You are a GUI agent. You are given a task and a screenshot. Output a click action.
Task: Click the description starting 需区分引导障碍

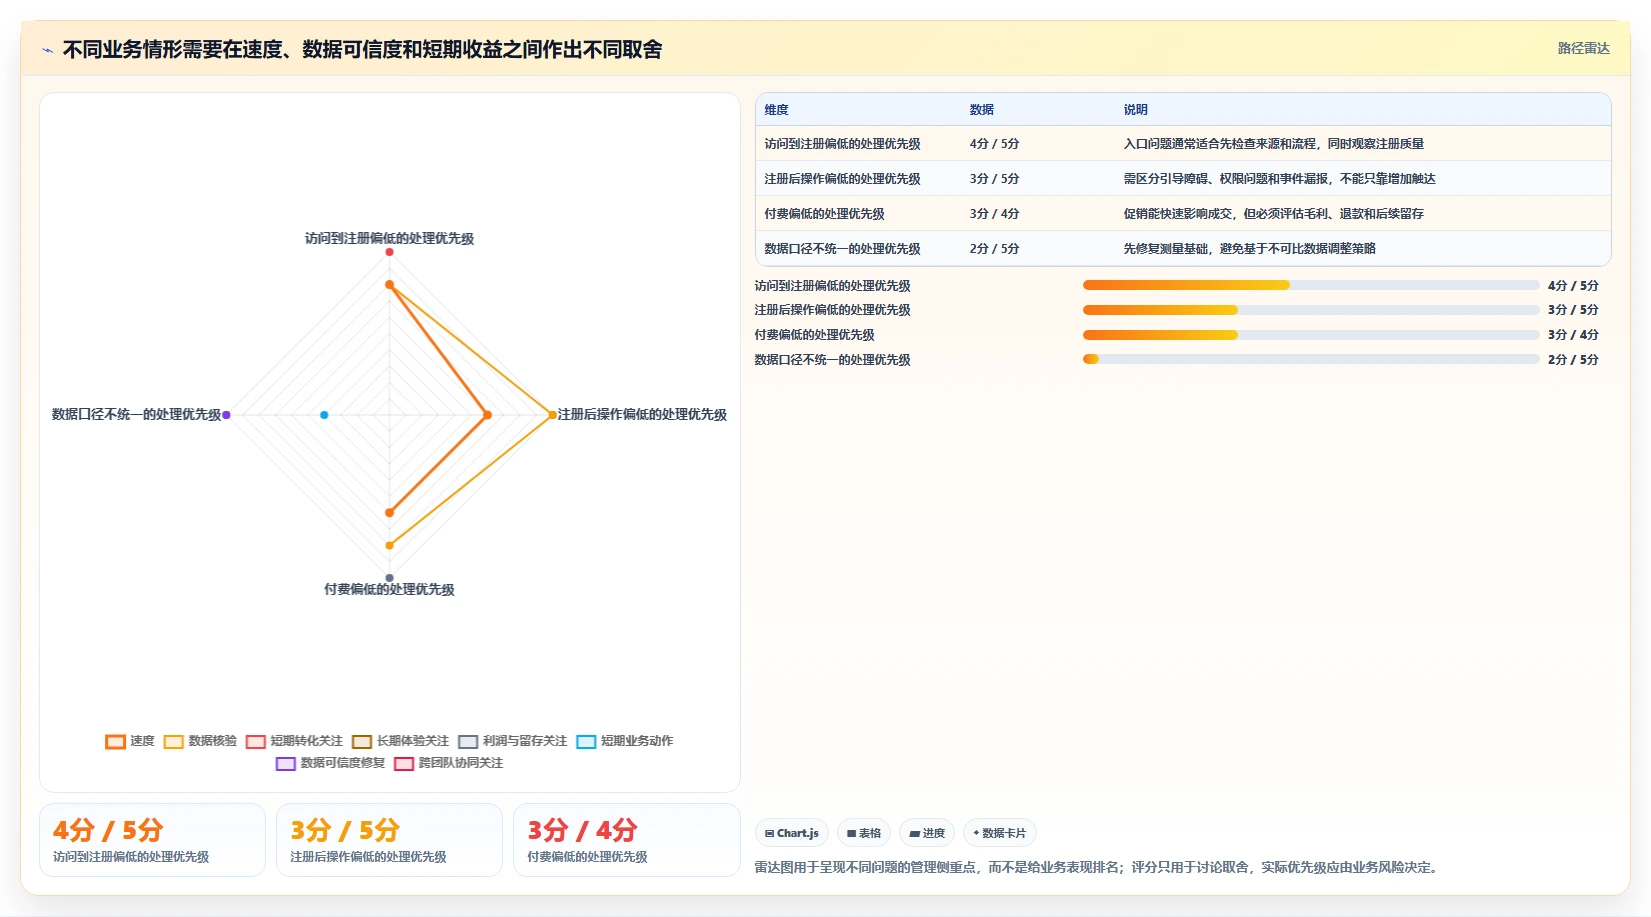pyautogui.click(x=1279, y=179)
